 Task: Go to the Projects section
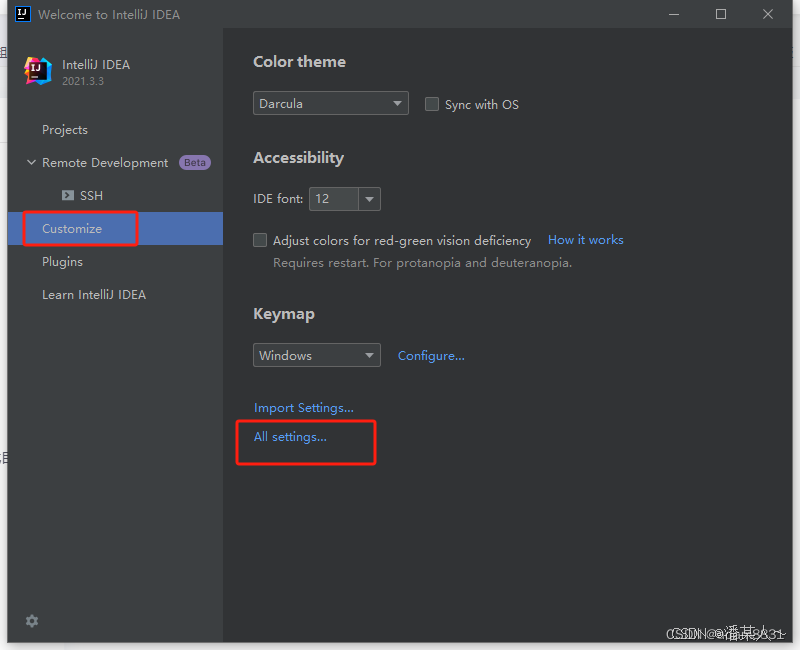click(x=65, y=130)
